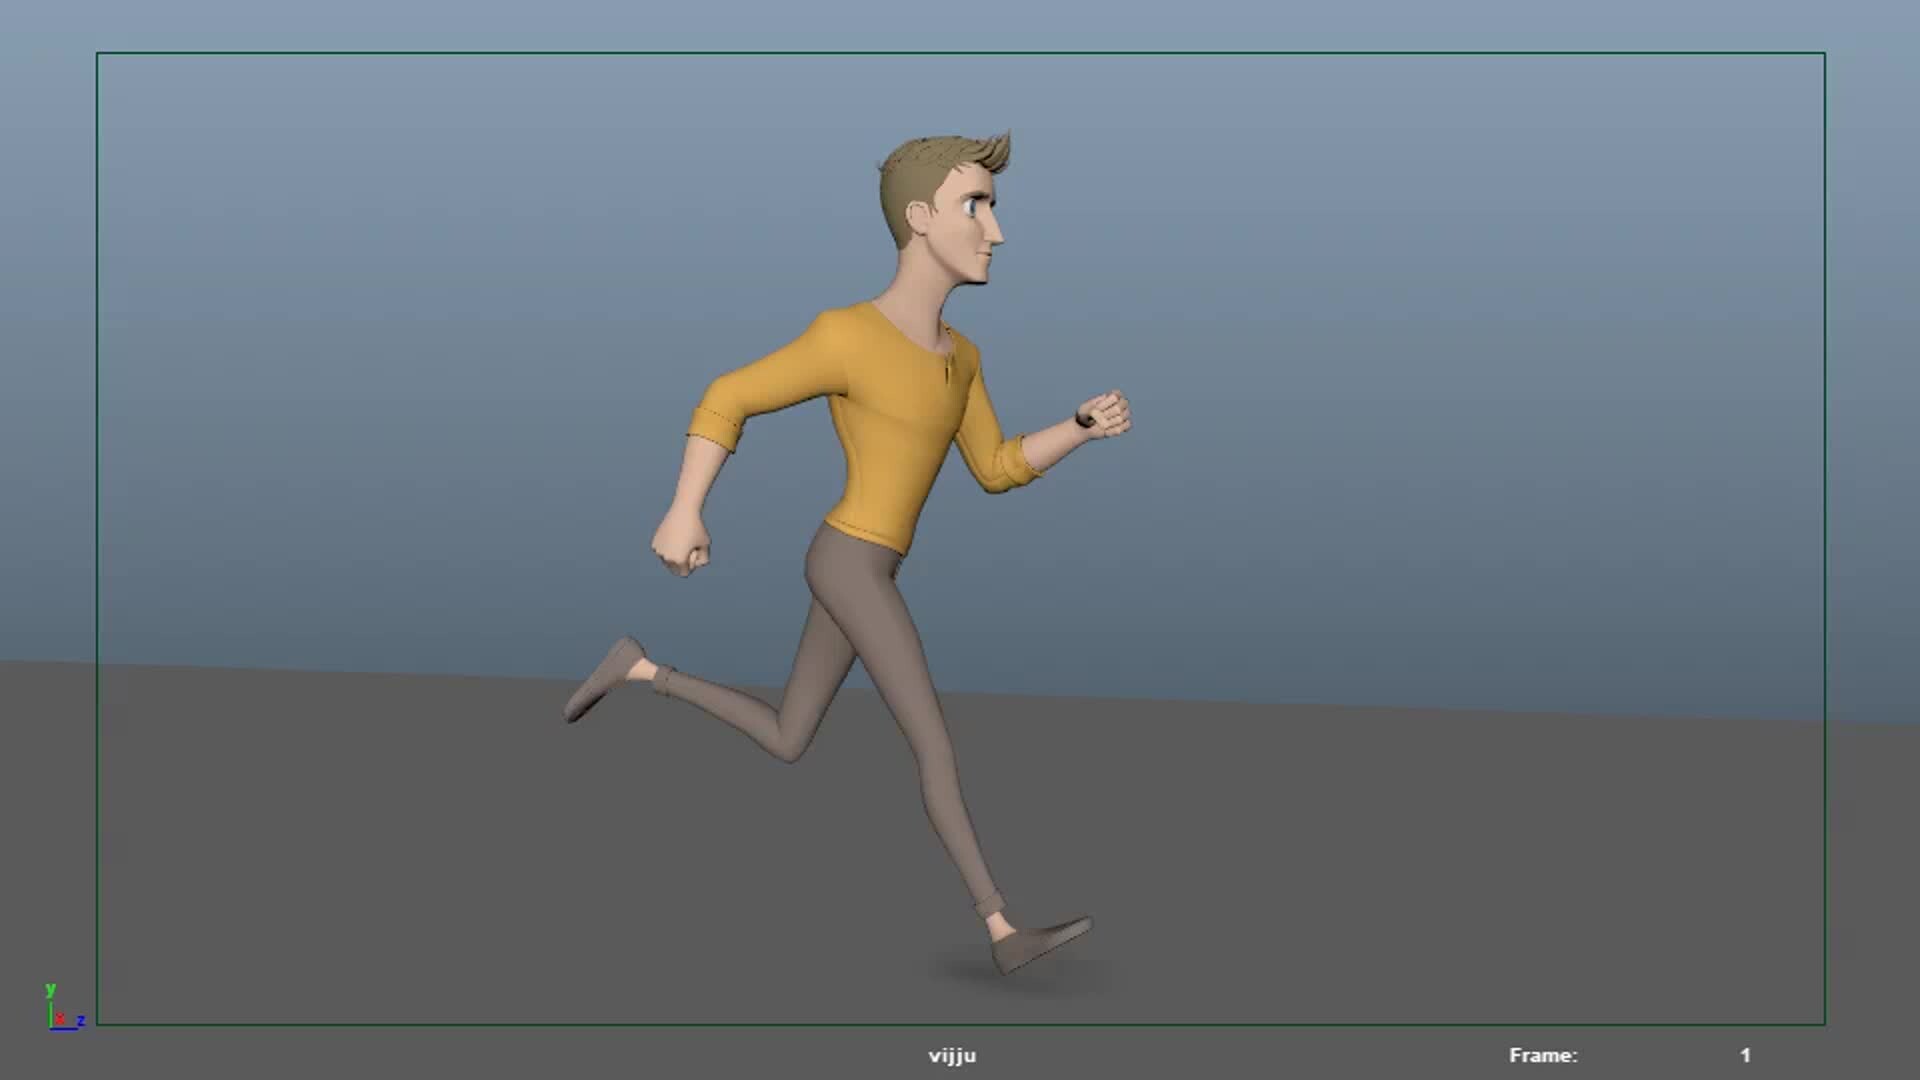
Task: Click the camera name label vijju
Action: pyautogui.click(x=951, y=1055)
